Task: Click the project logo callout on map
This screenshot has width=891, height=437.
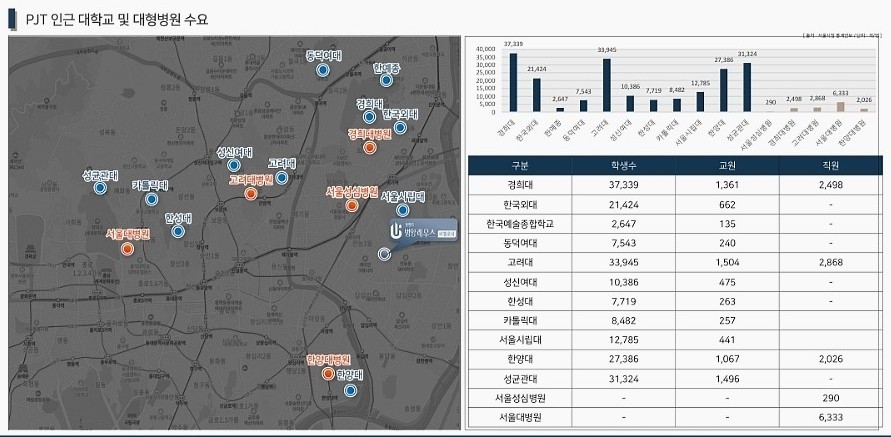Action: 423,230
